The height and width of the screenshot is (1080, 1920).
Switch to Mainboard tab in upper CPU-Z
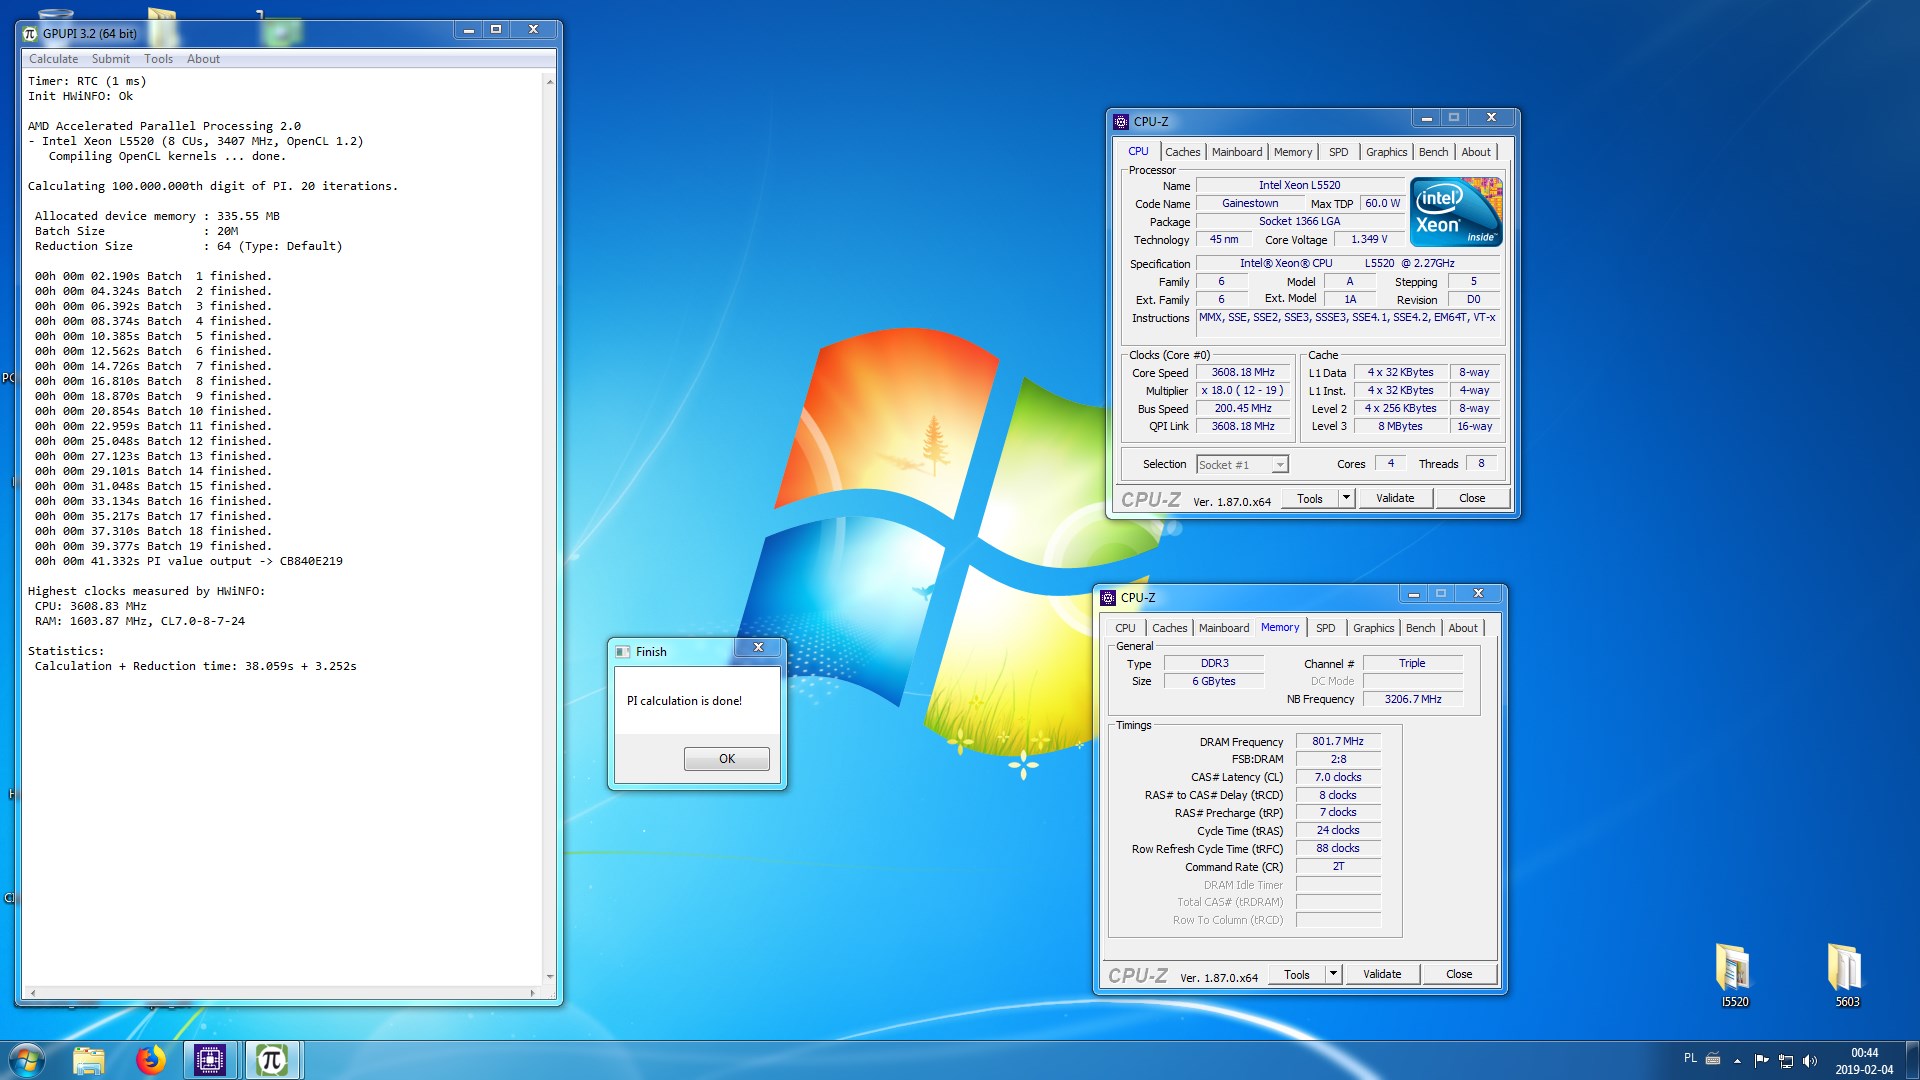1237,152
